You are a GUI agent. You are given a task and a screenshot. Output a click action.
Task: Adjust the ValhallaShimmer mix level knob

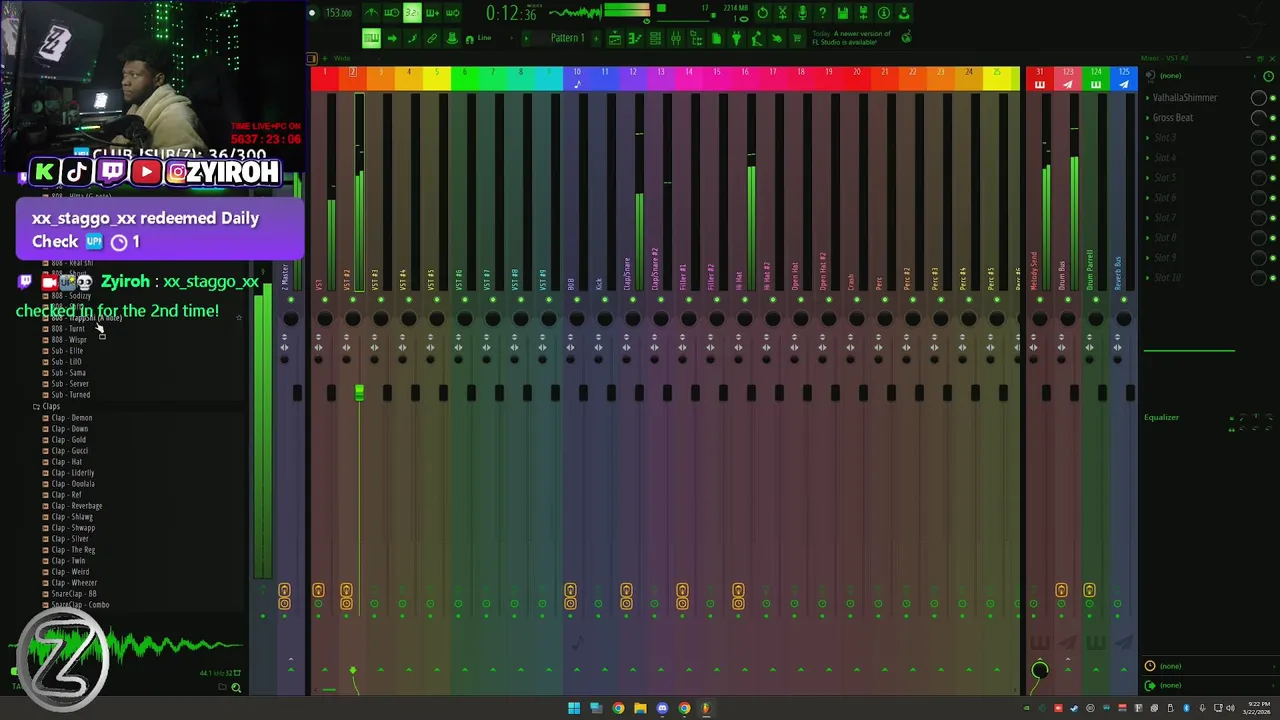(1259, 97)
